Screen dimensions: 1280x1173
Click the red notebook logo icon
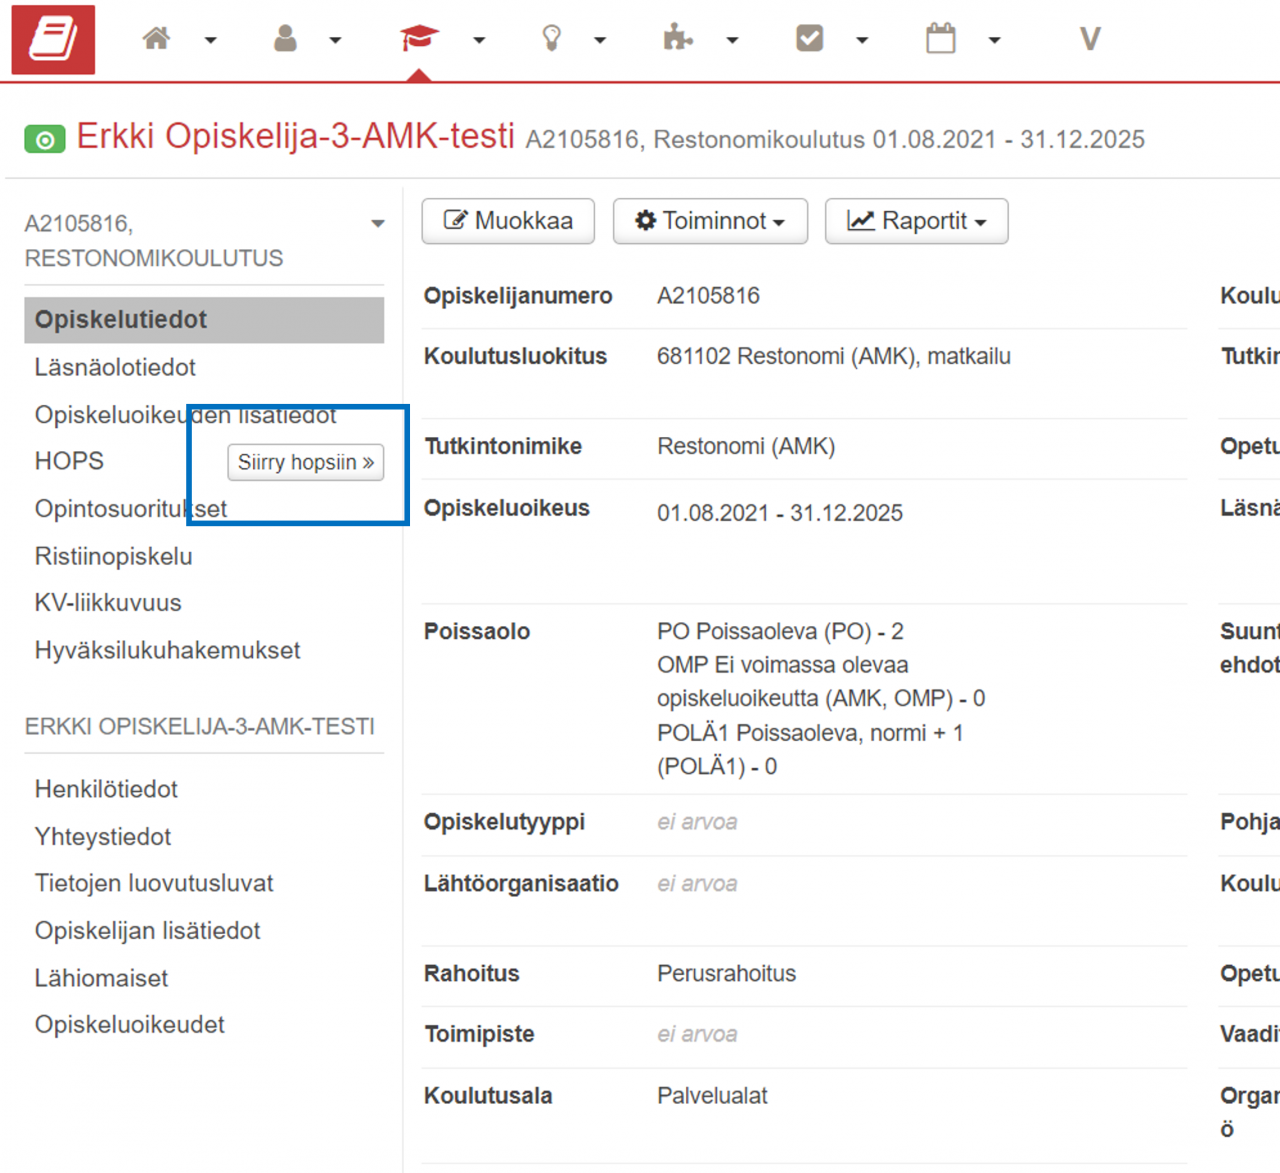click(53, 40)
